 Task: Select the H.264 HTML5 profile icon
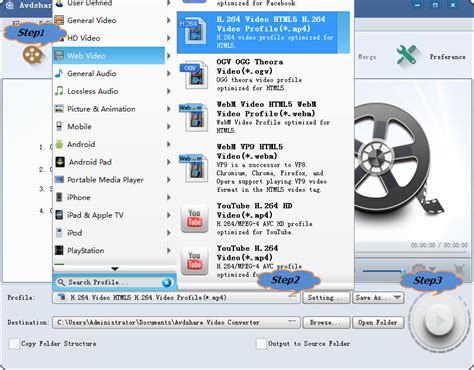(x=194, y=32)
